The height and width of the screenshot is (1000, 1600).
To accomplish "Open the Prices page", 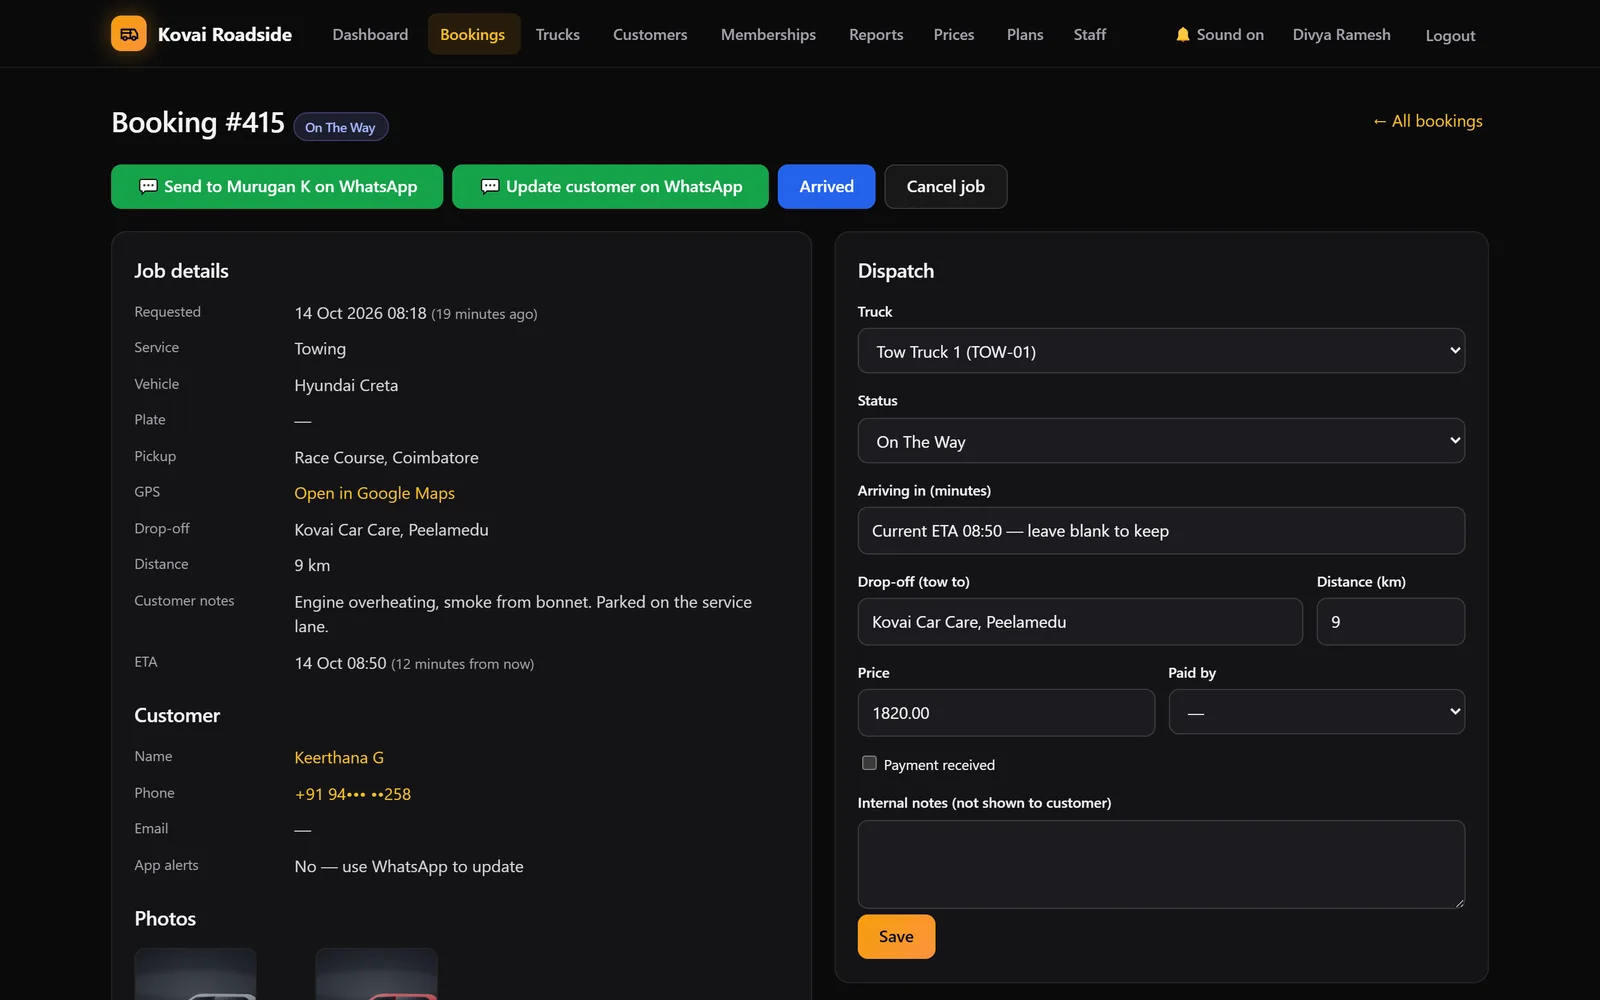I will (954, 34).
